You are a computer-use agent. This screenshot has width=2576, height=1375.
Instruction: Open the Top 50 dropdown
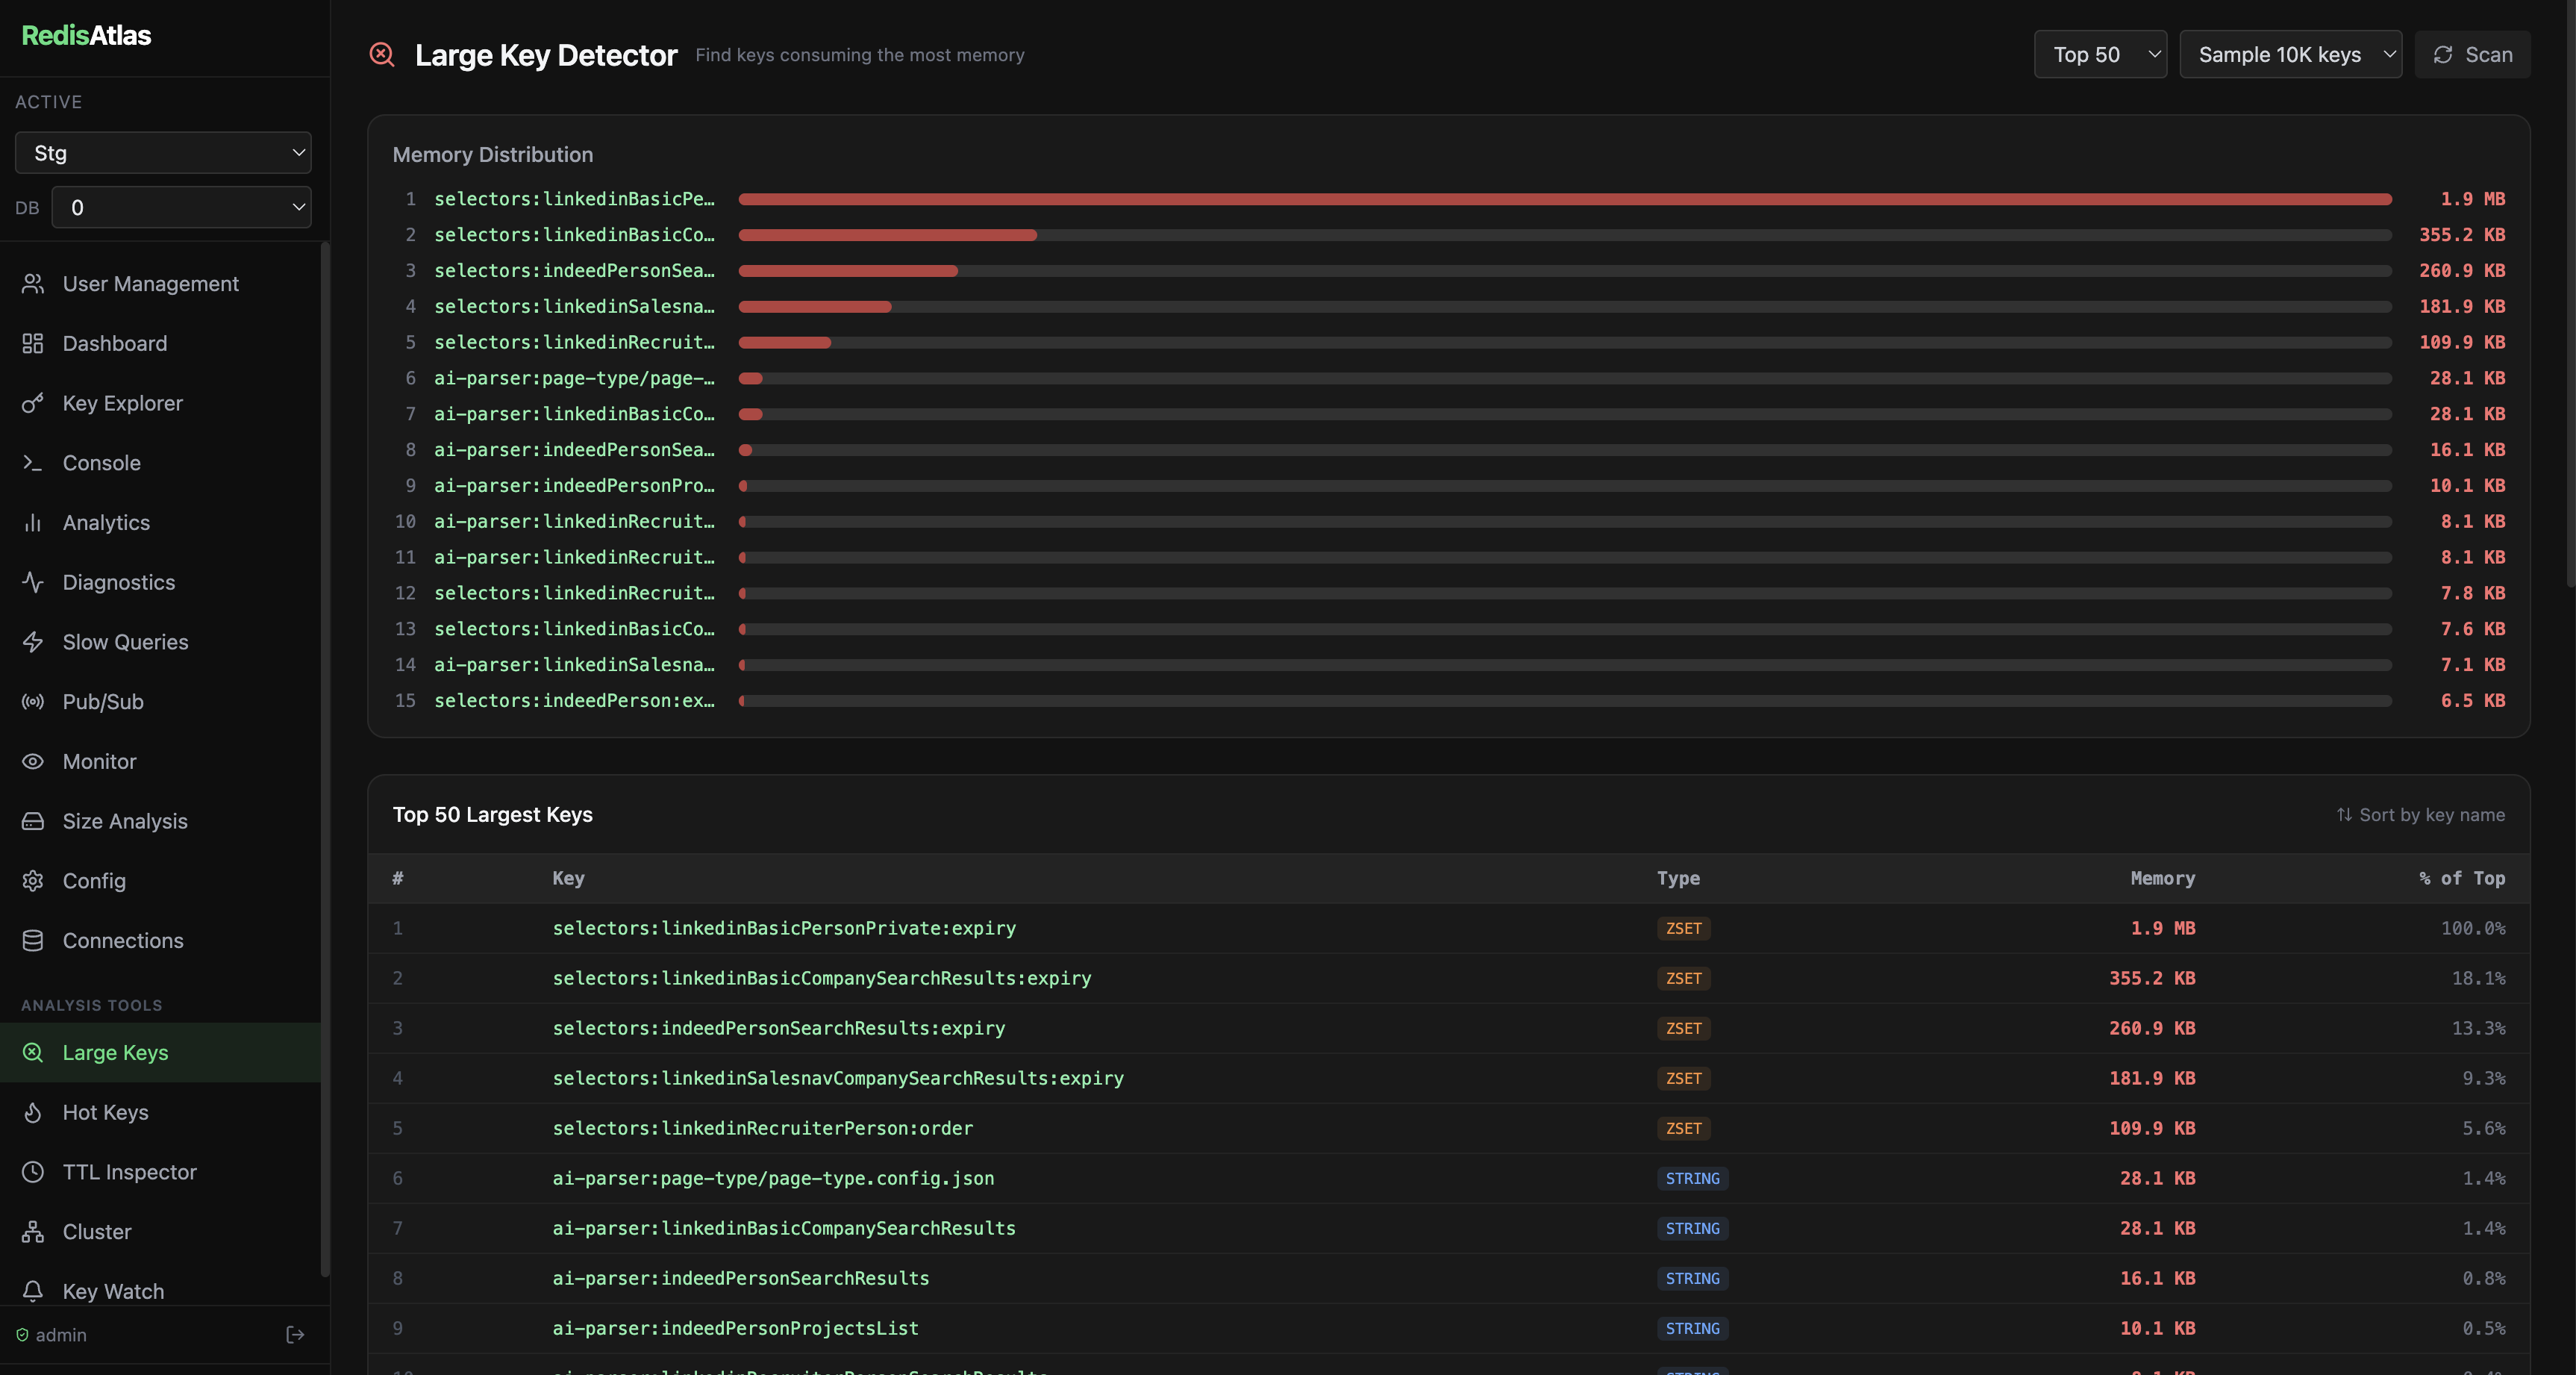(x=2099, y=55)
